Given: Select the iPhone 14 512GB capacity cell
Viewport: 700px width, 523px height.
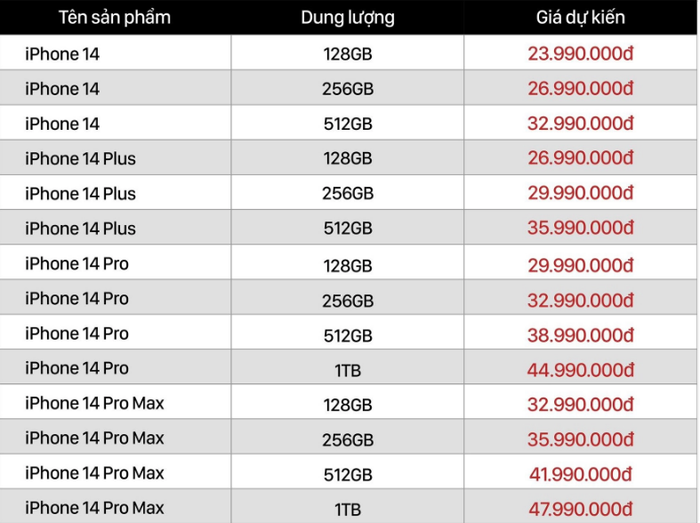Looking at the screenshot, I should (348, 124).
